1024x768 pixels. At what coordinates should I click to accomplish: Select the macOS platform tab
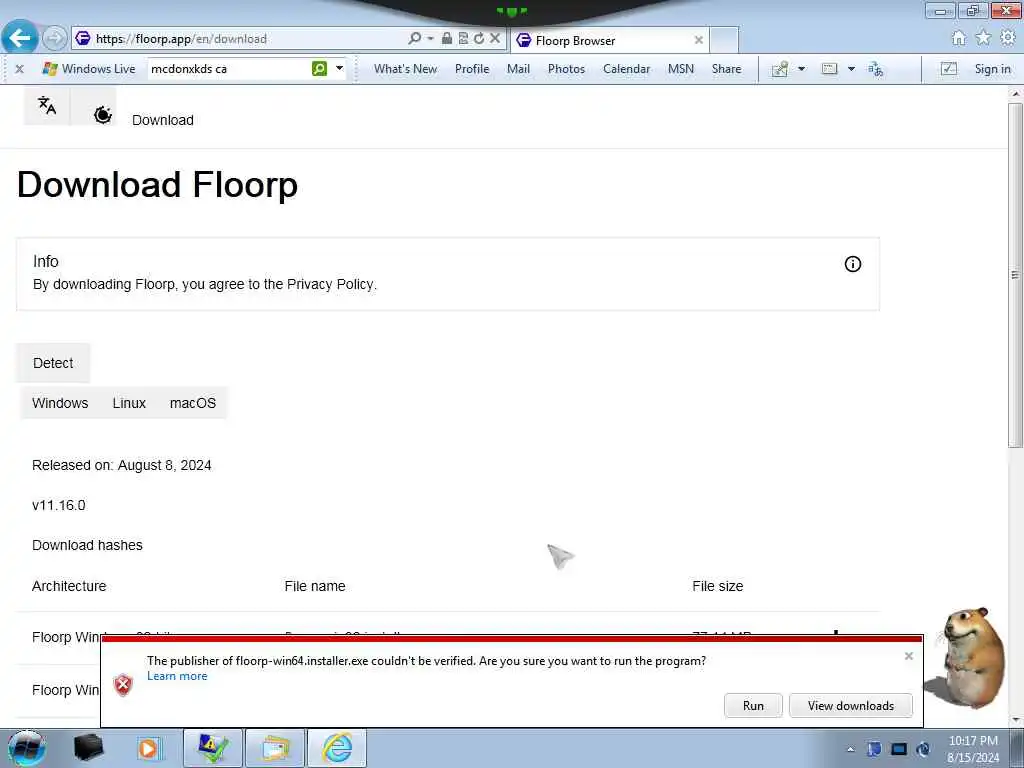[193, 403]
